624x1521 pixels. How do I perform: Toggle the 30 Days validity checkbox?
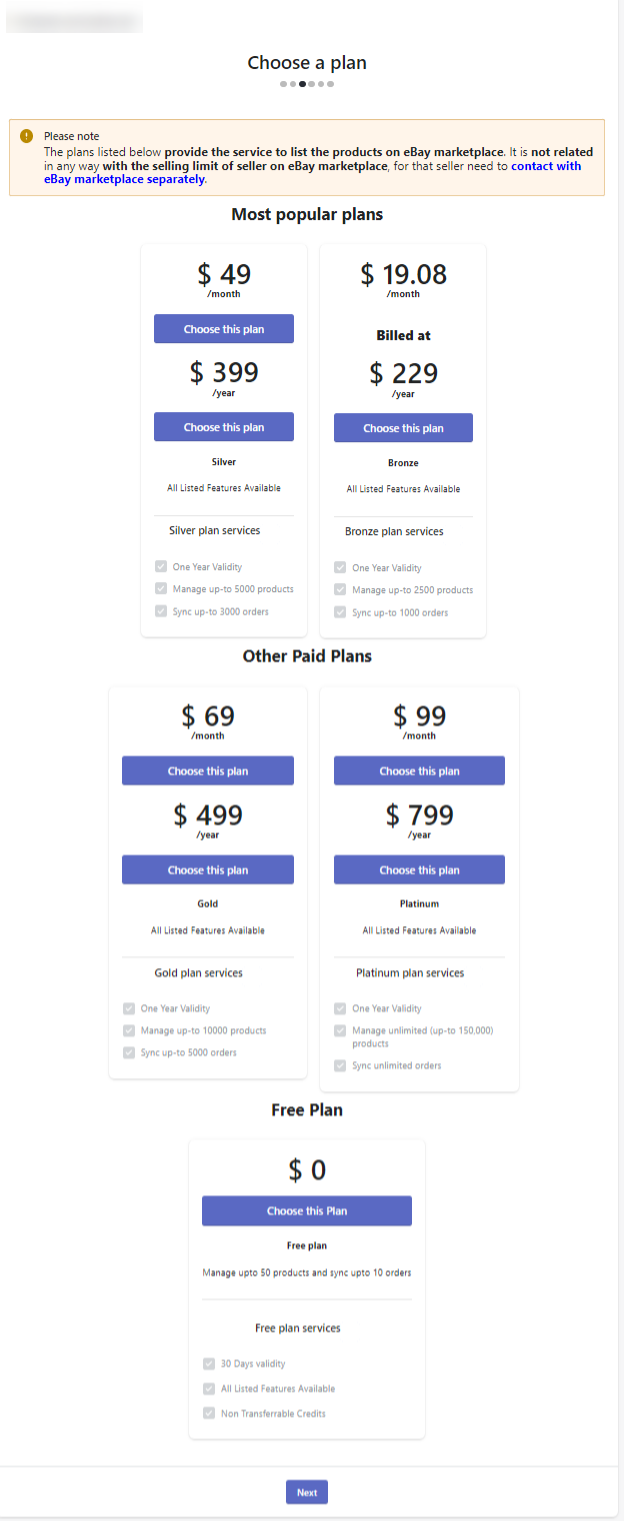(x=208, y=1363)
